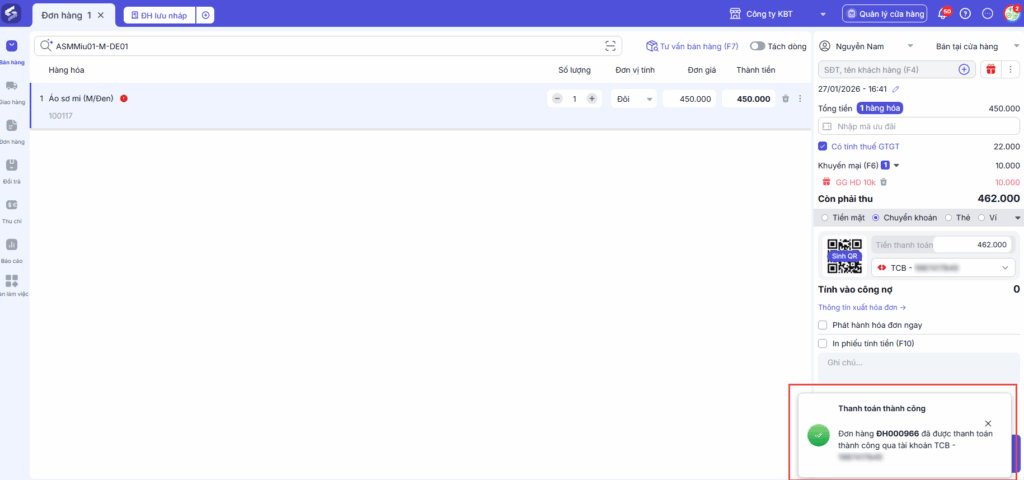The height and width of the screenshot is (480, 1024).
Task: Open the three-dot menu beside gift button
Action: click(x=1010, y=69)
